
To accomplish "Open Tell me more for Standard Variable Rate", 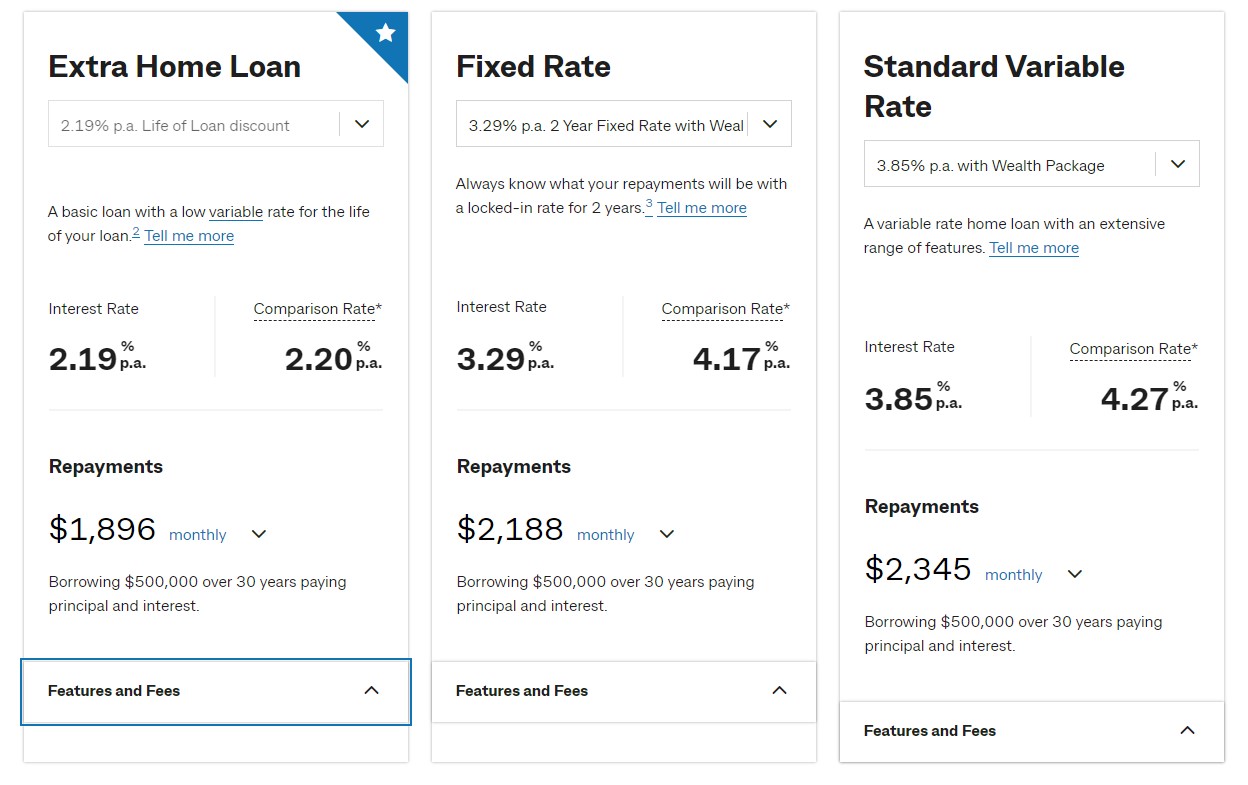I will click(1034, 247).
